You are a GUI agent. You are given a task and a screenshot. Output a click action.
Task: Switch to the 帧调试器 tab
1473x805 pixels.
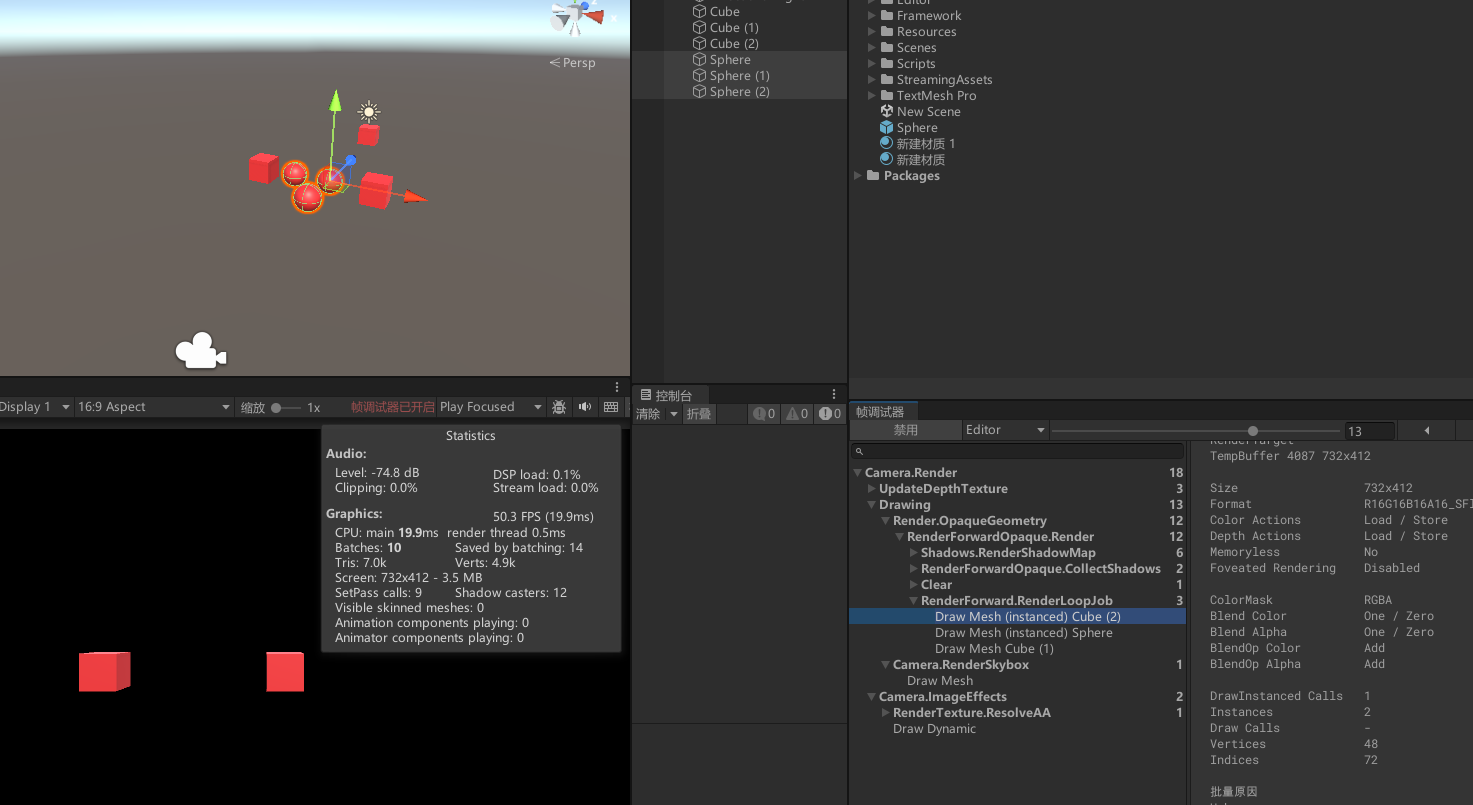point(880,412)
